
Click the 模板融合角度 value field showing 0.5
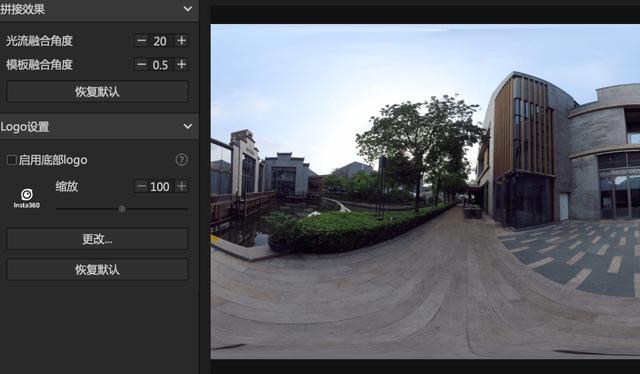pos(160,65)
